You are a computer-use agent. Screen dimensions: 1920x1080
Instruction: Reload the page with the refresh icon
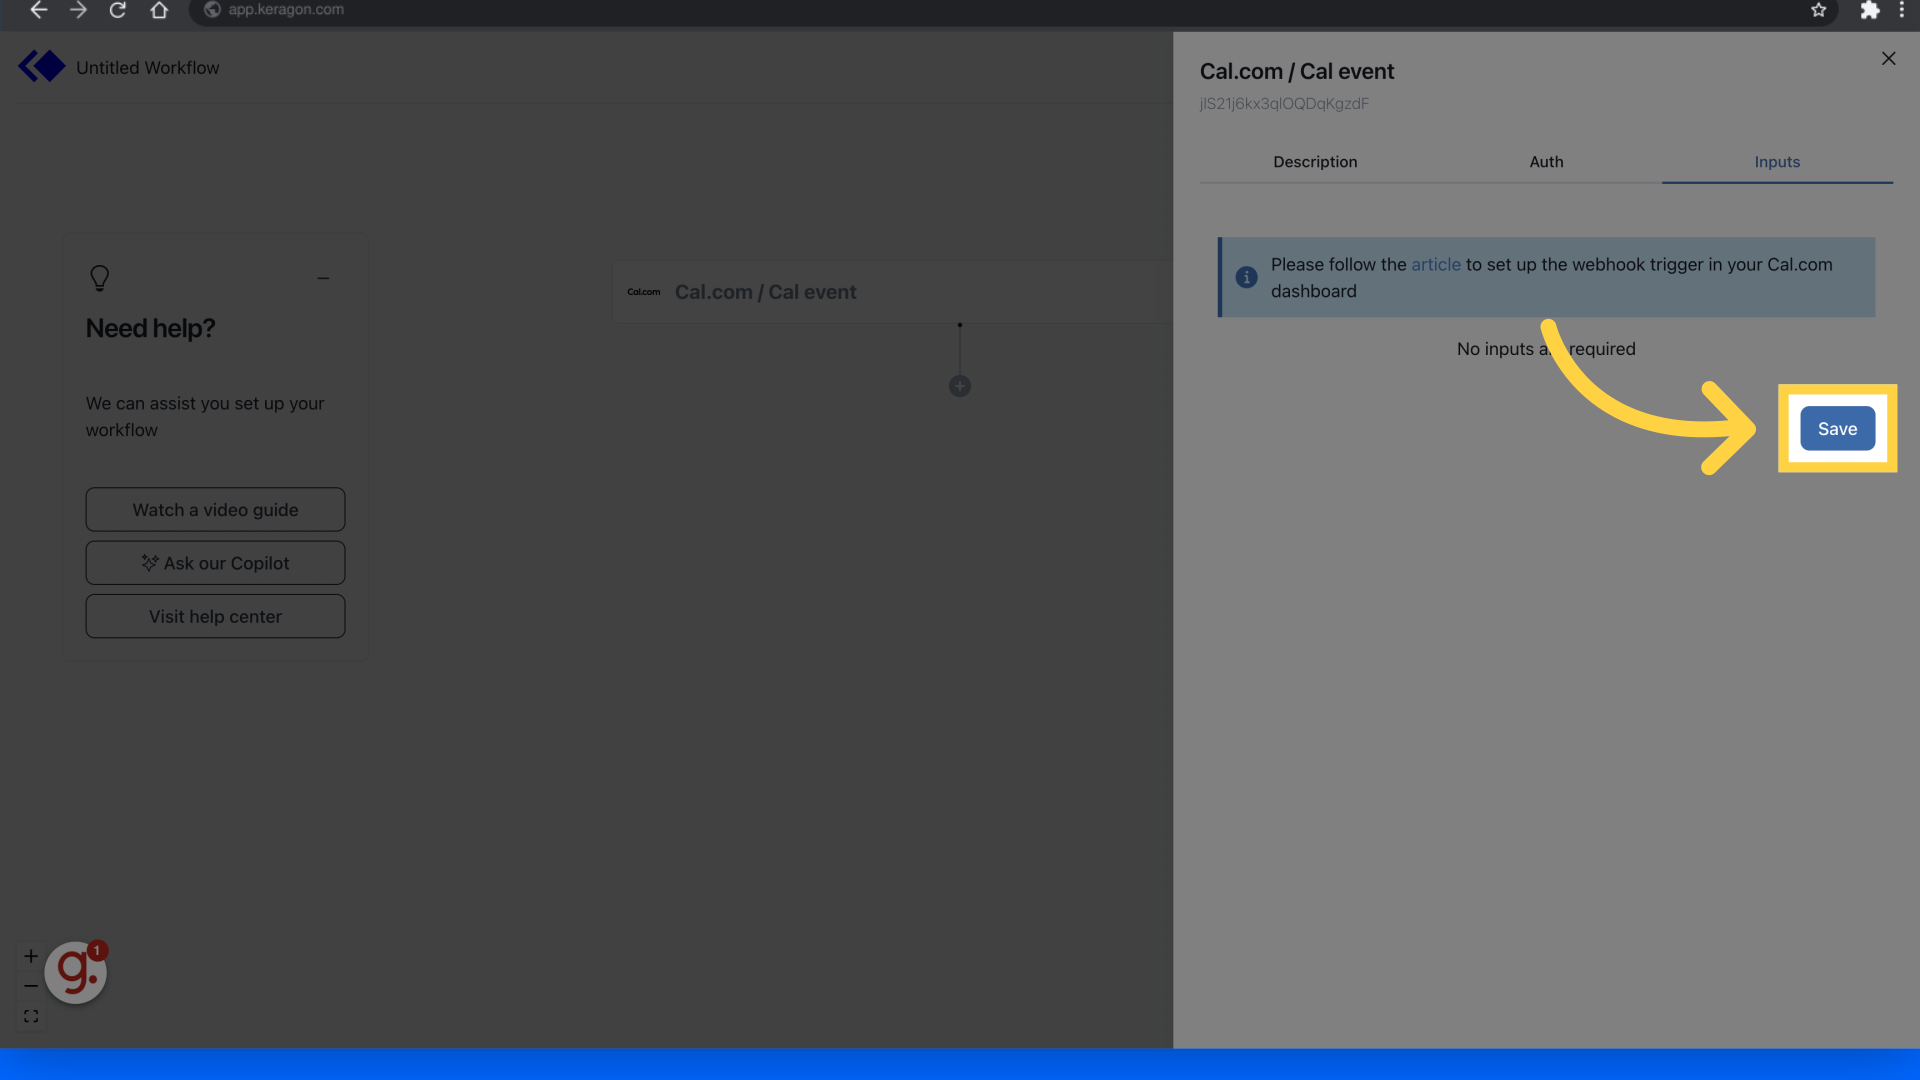[x=118, y=10]
